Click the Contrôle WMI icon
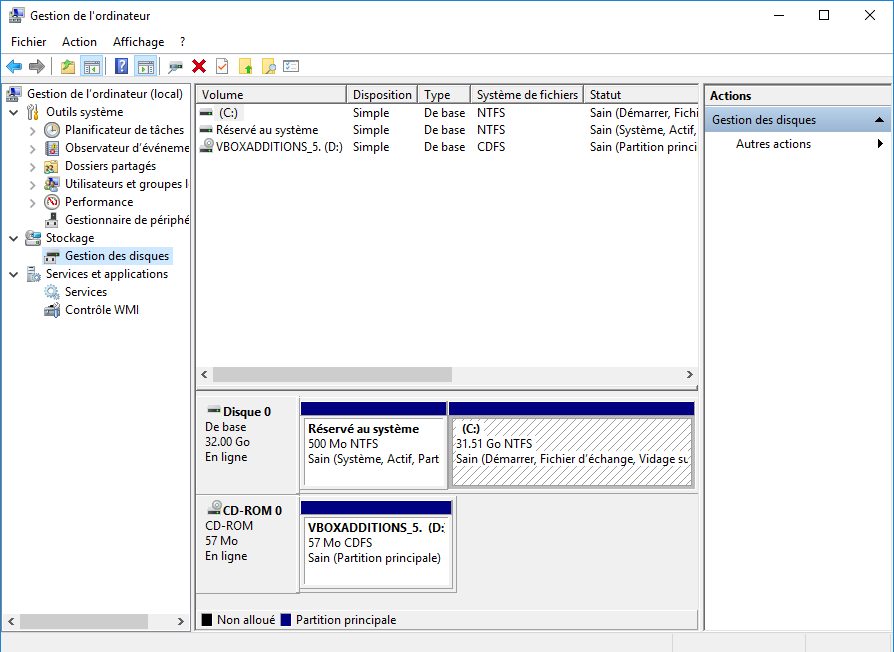 pos(52,310)
